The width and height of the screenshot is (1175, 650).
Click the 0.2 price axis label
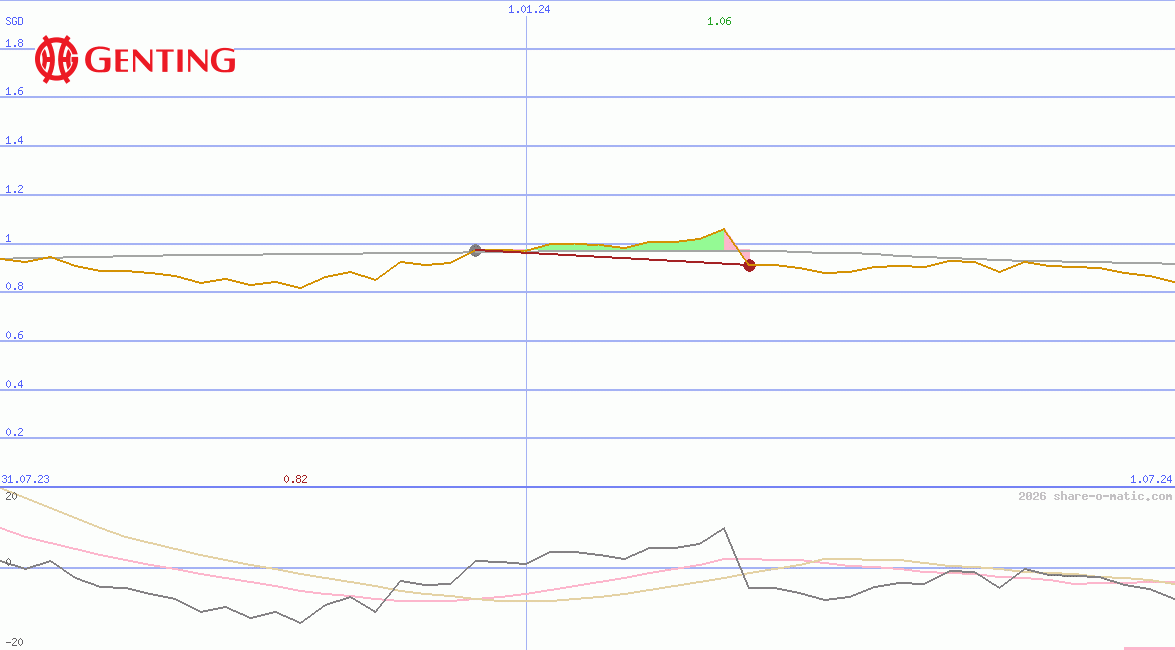[14, 433]
